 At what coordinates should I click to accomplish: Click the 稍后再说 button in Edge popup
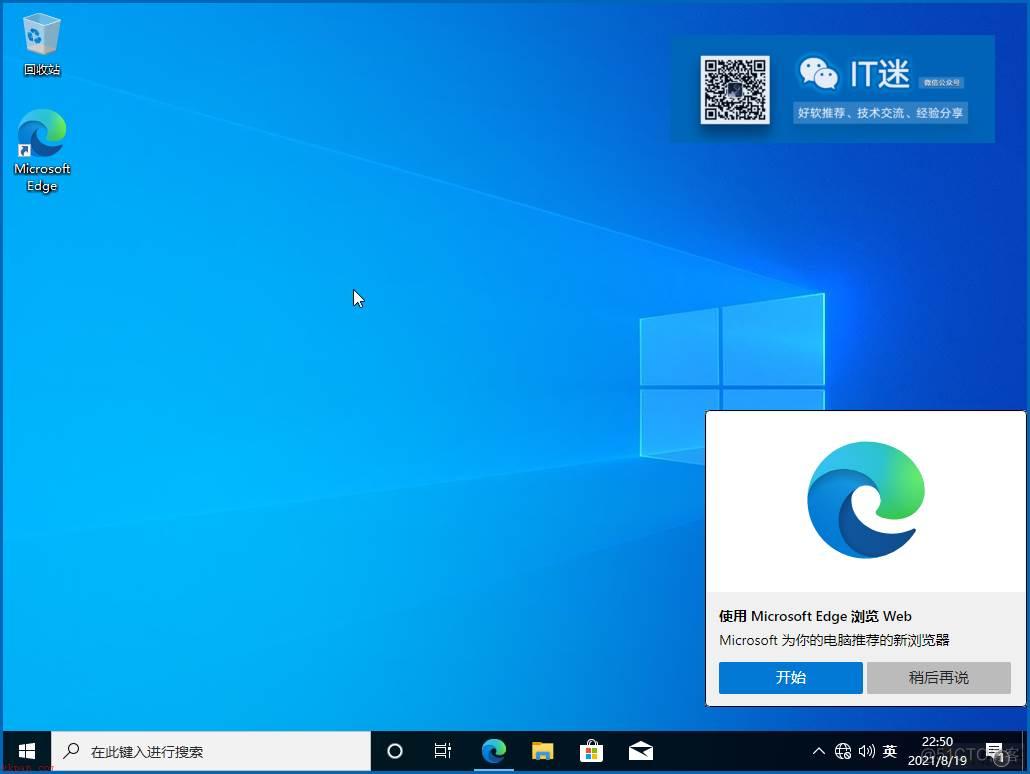pos(939,677)
